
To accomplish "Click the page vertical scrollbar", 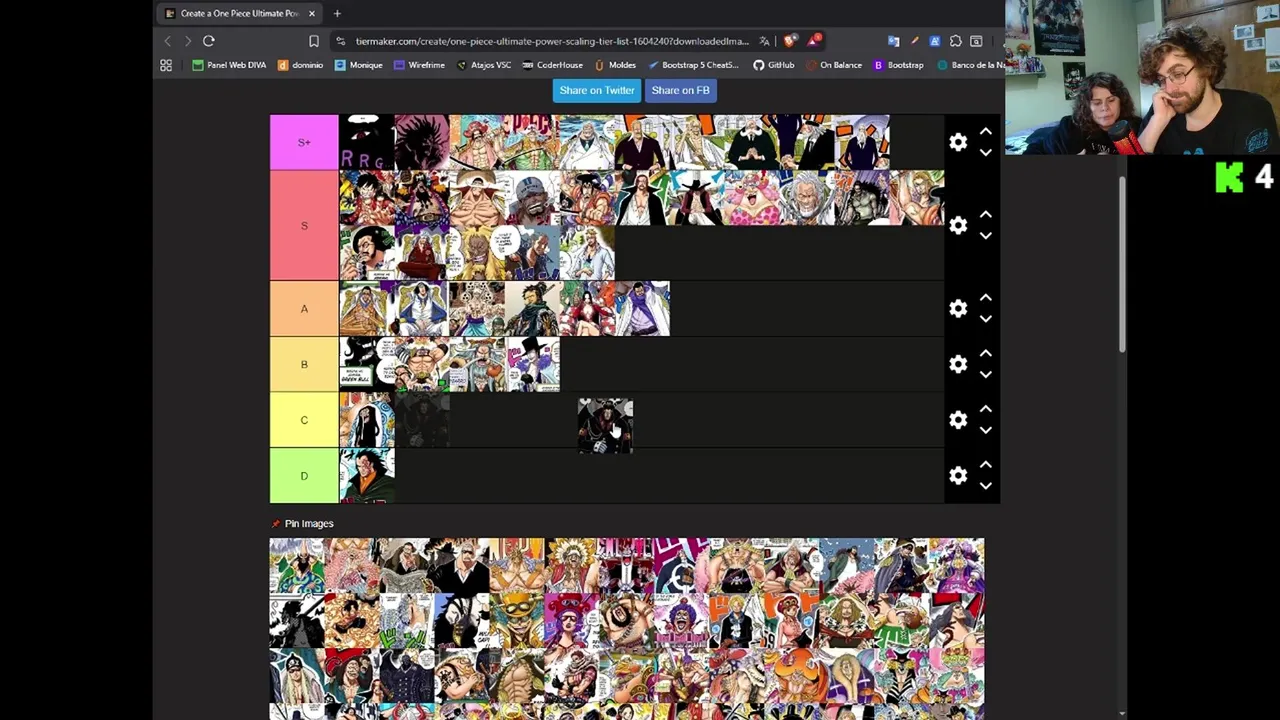I will [x=1123, y=265].
